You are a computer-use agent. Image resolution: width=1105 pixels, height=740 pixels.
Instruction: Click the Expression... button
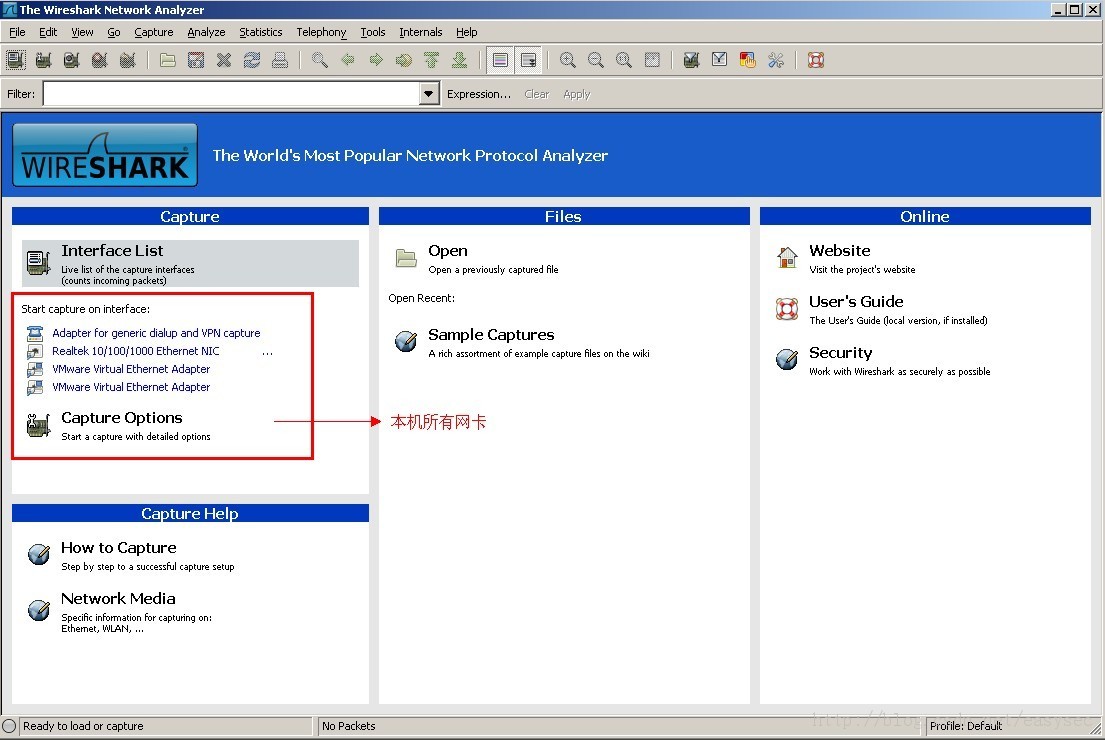click(478, 94)
